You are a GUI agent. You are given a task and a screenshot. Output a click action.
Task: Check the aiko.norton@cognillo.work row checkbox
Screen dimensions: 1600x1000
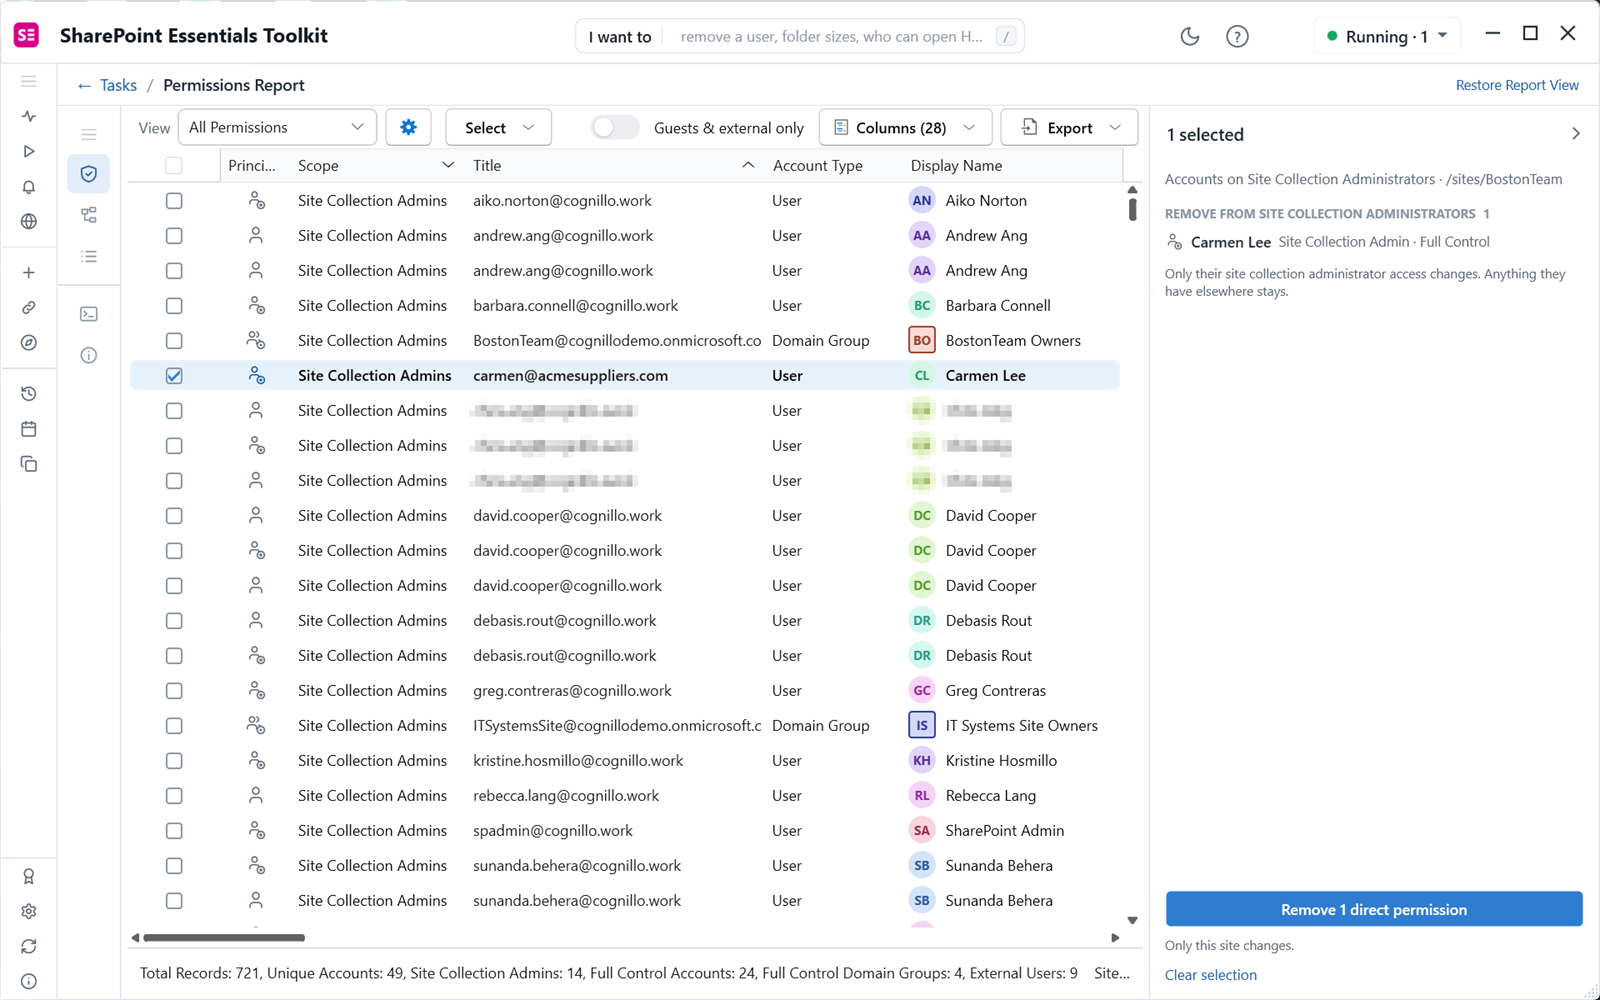tap(174, 201)
